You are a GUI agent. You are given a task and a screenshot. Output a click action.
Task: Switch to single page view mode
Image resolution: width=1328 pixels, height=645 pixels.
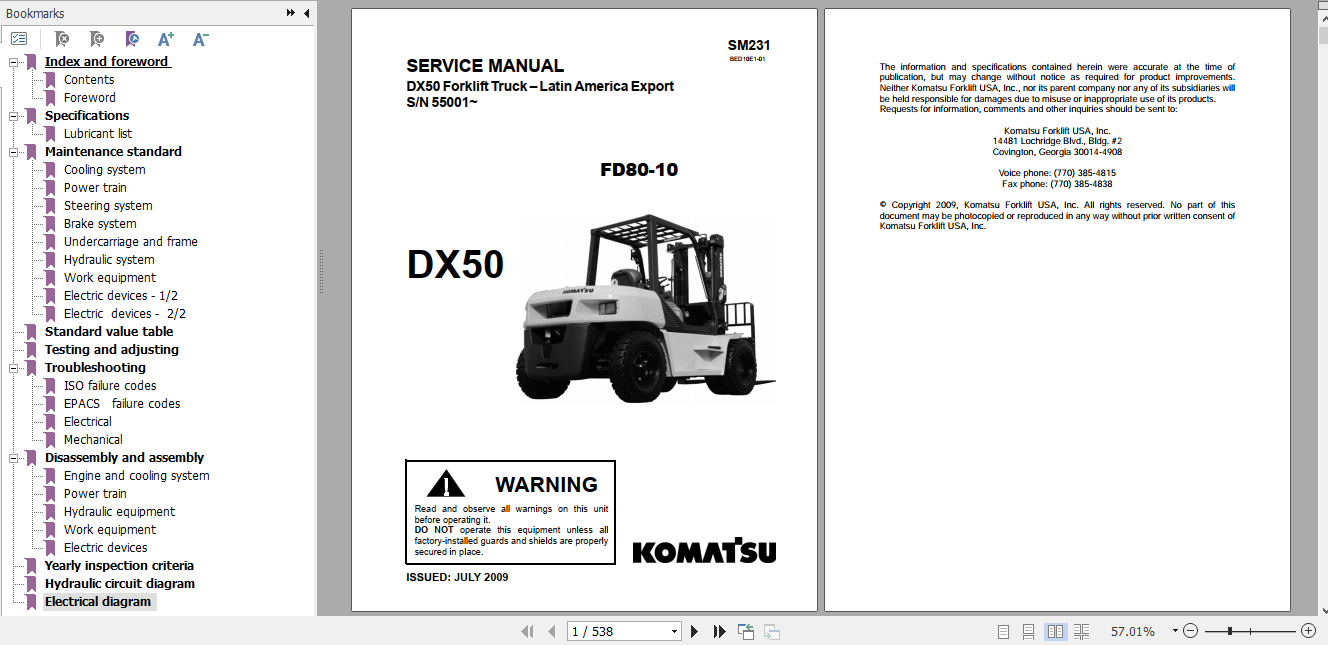coord(1003,631)
